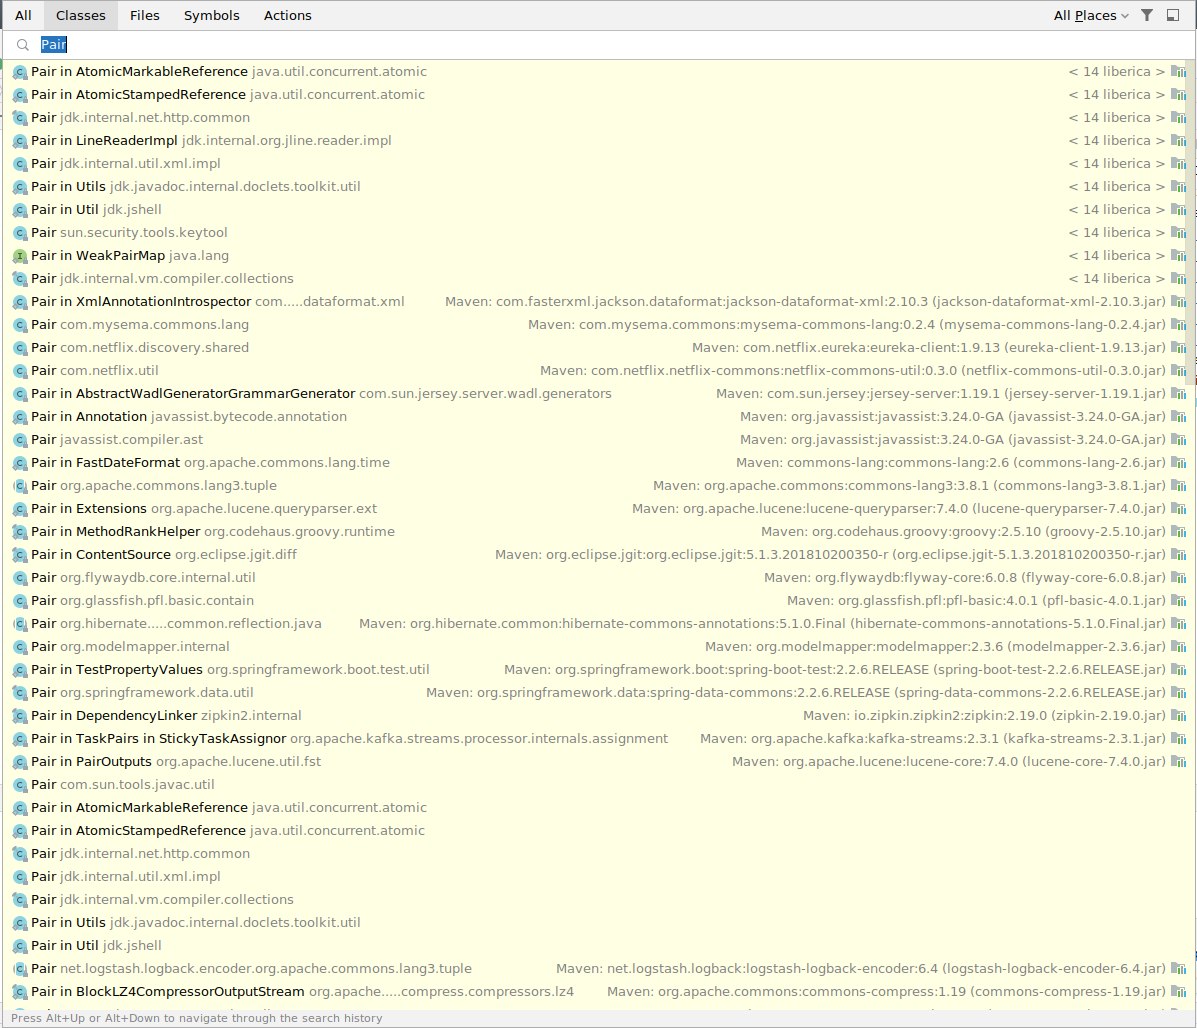Switch to the All tab
Image resolution: width=1197 pixels, height=1028 pixels.
coord(23,15)
